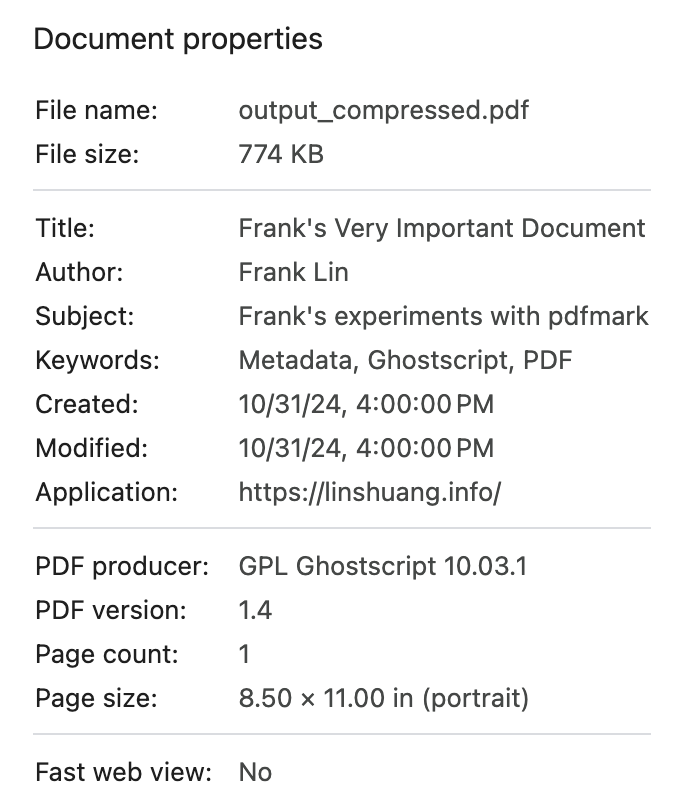
Task: Click the keywords Metadata, Ghostscript, PDF
Action: tap(405, 360)
